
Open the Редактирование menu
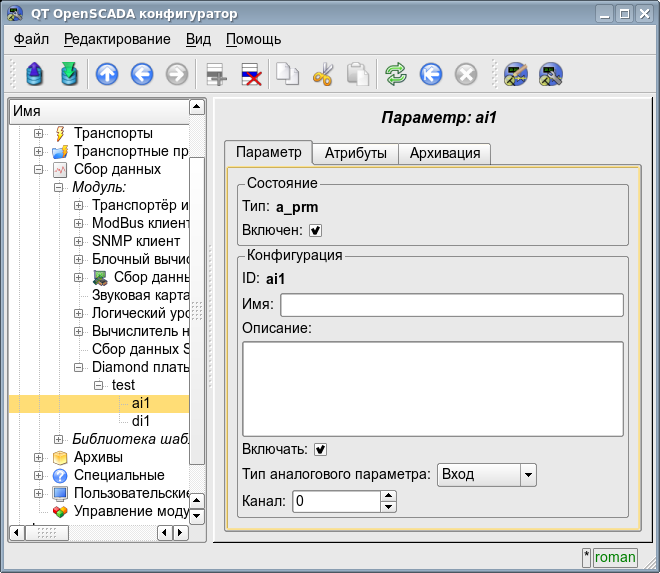tap(118, 39)
